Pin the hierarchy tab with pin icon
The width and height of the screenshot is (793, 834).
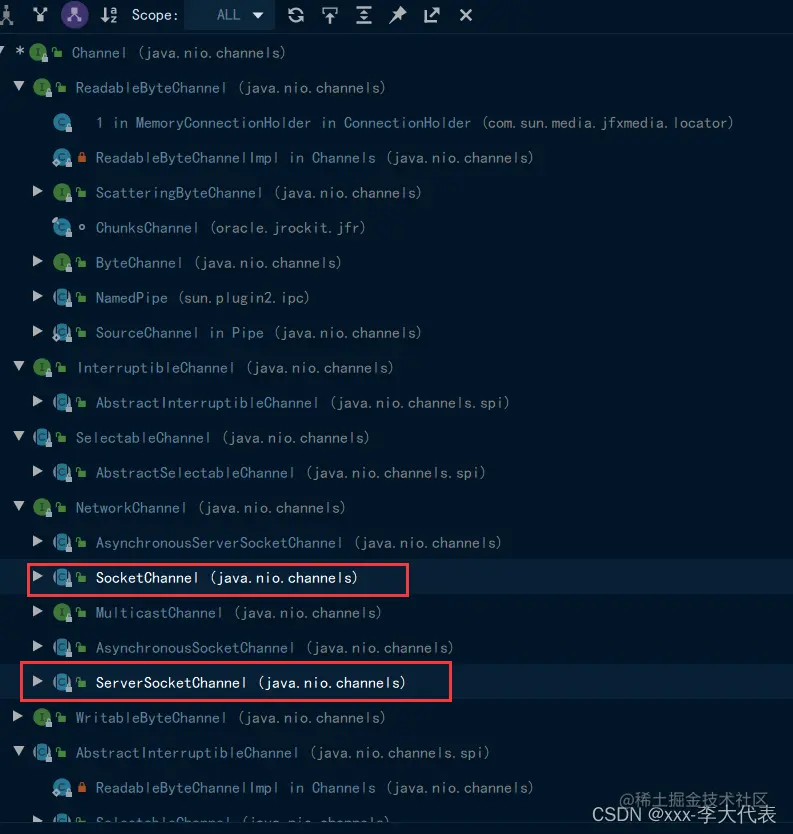pos(397,15)
